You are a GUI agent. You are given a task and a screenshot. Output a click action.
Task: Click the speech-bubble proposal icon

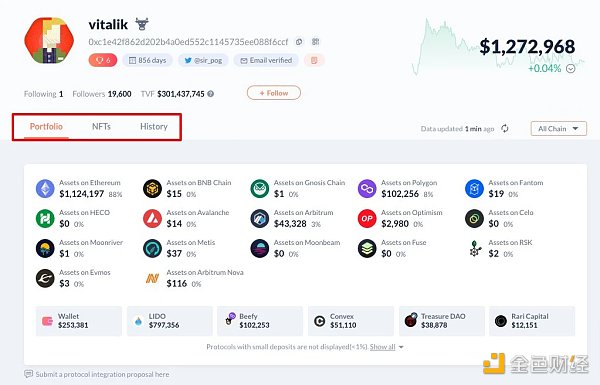pyautogui.click(x=28, y=374)
